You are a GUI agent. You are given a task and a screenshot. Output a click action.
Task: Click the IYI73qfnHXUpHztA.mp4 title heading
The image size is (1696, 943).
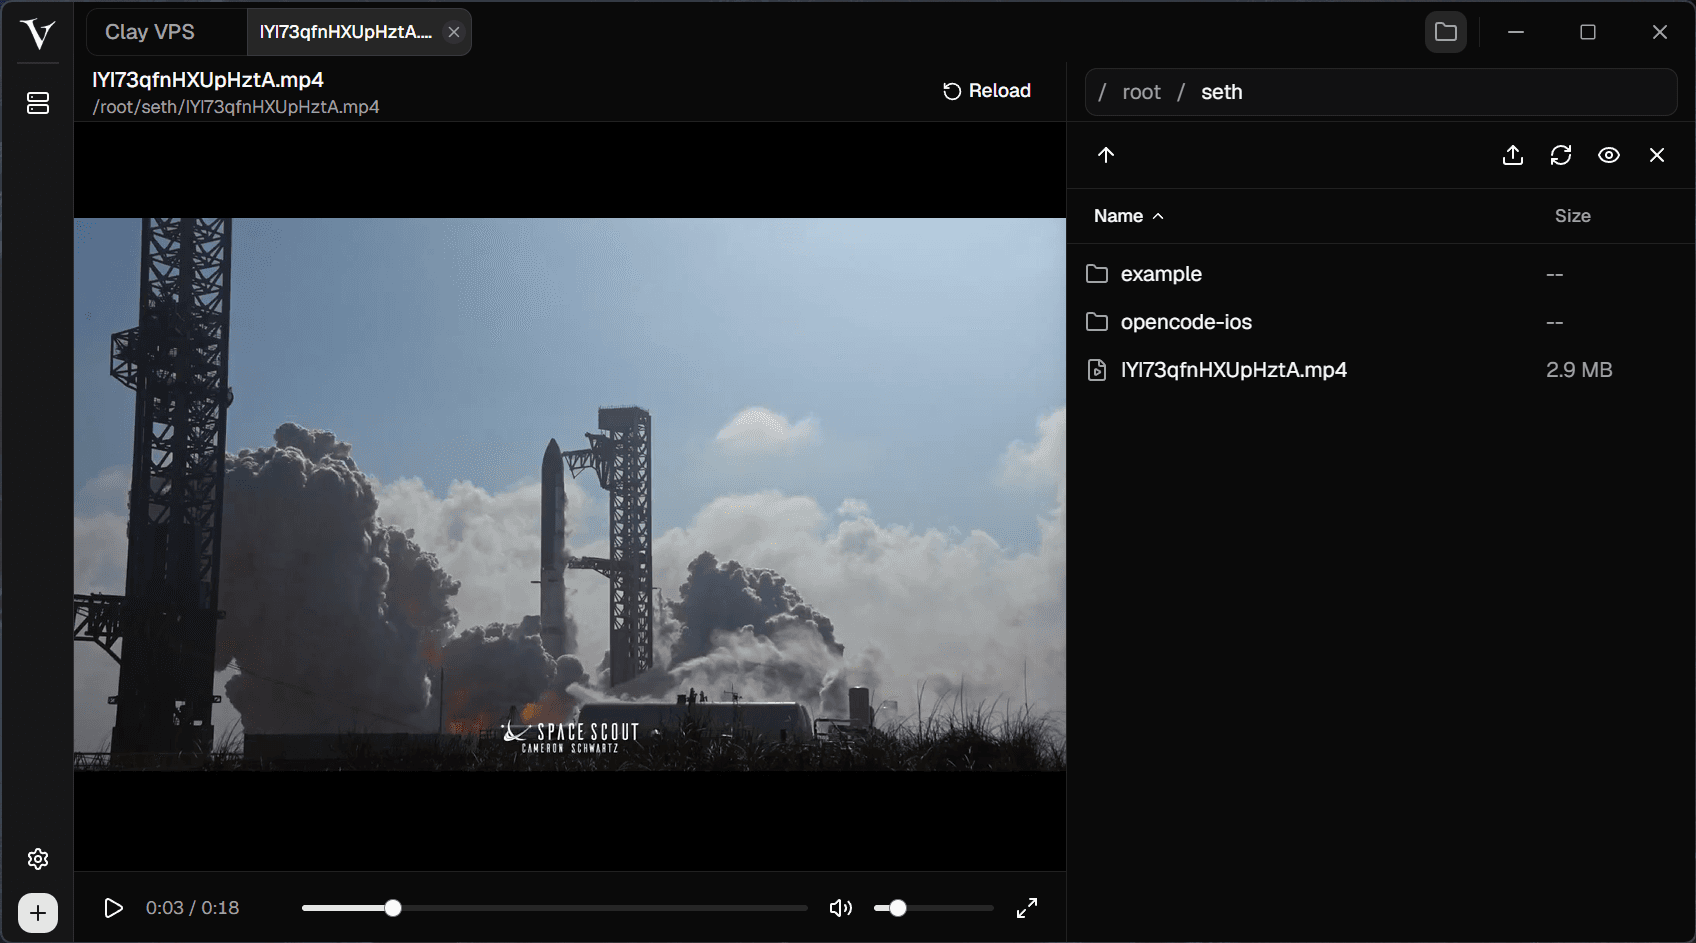click(208, 80)
